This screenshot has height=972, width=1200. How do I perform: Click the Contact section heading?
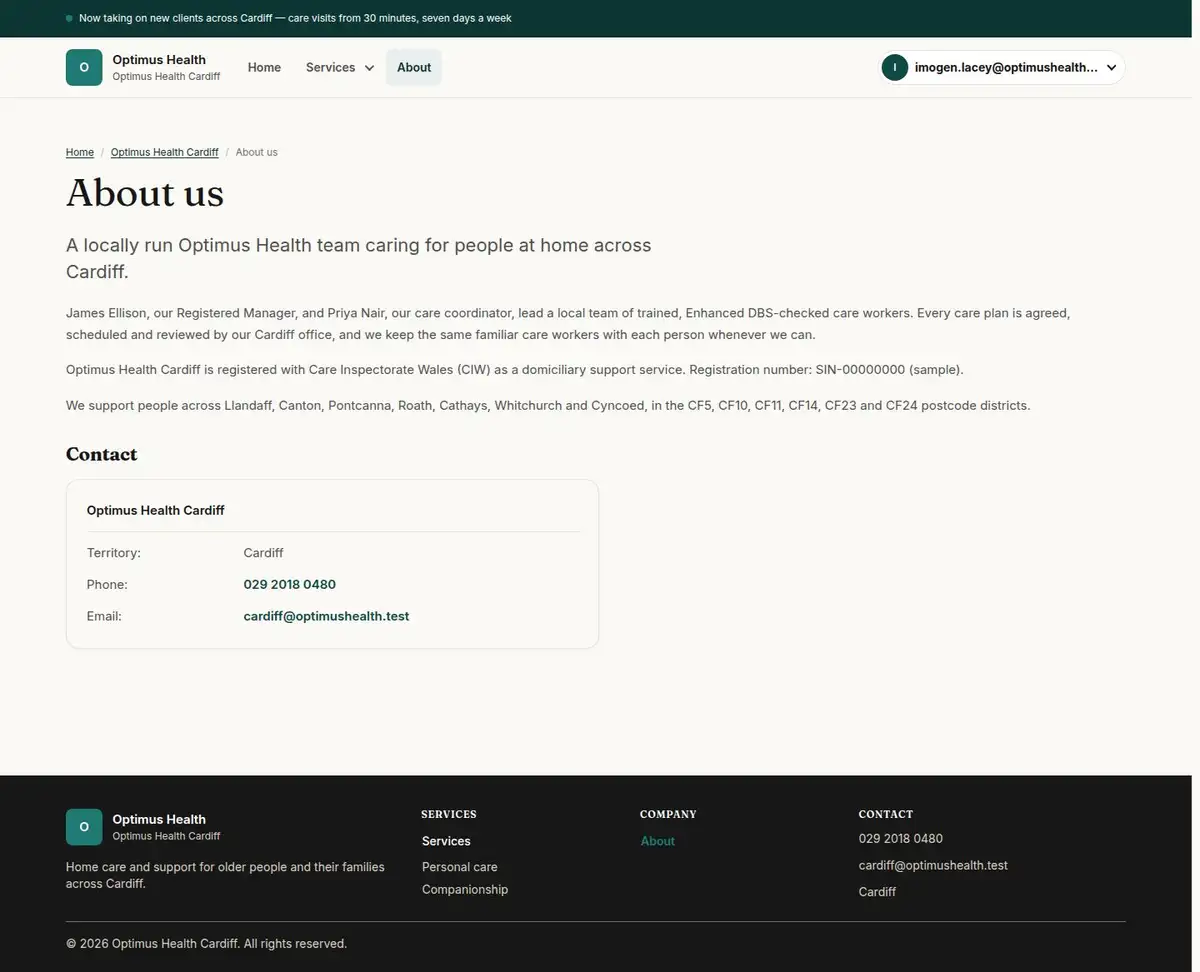click(101, 454)
